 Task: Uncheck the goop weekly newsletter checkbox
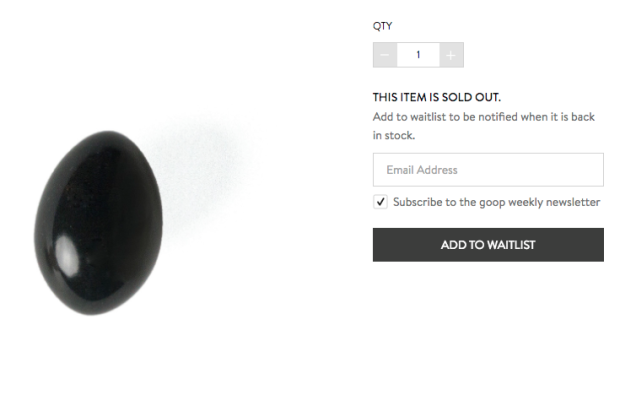click(380, 202)
